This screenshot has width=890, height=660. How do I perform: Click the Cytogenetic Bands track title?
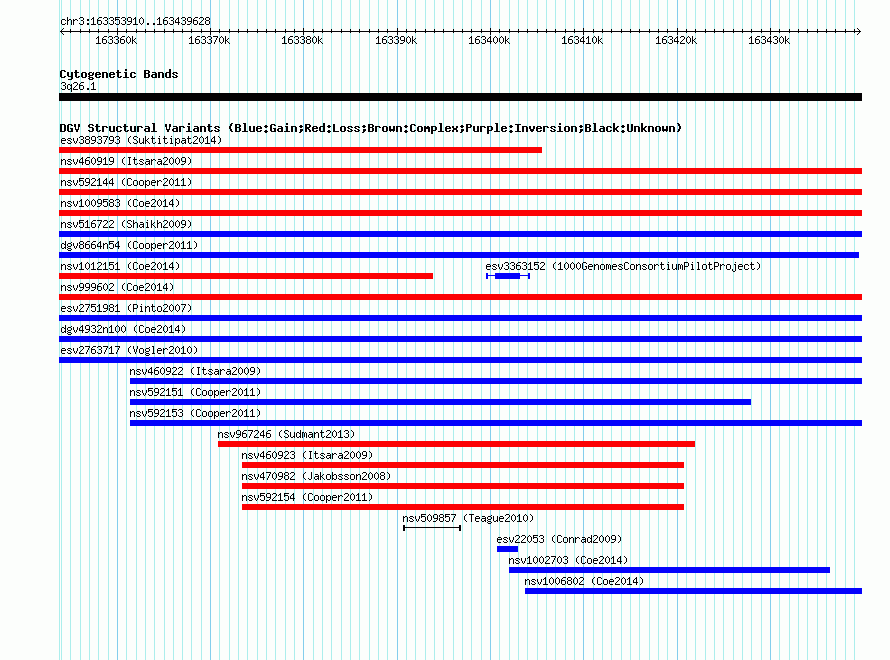119,74
